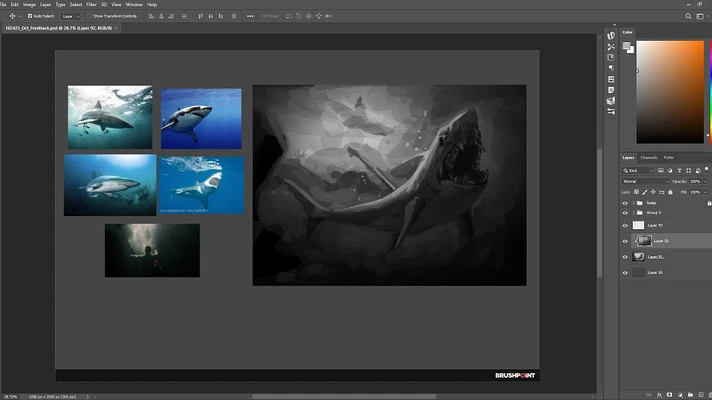Switch to the Channels tab
The height and width of the screenshot is (400, 712).
[648, 158]
